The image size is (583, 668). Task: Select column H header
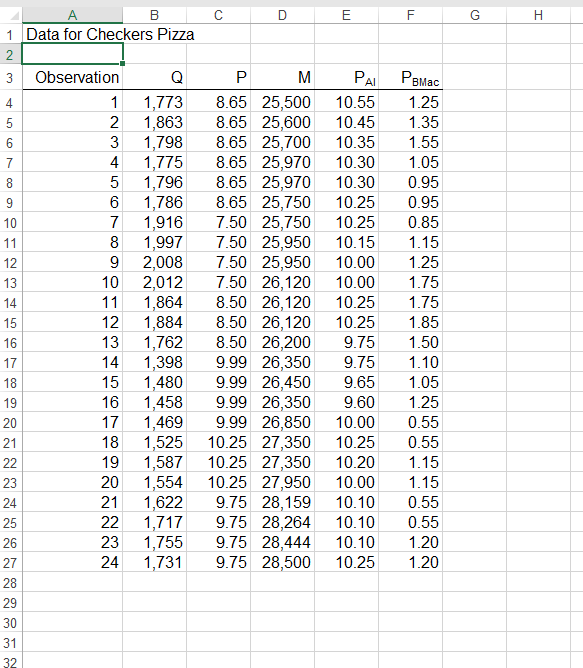(538, 15)
